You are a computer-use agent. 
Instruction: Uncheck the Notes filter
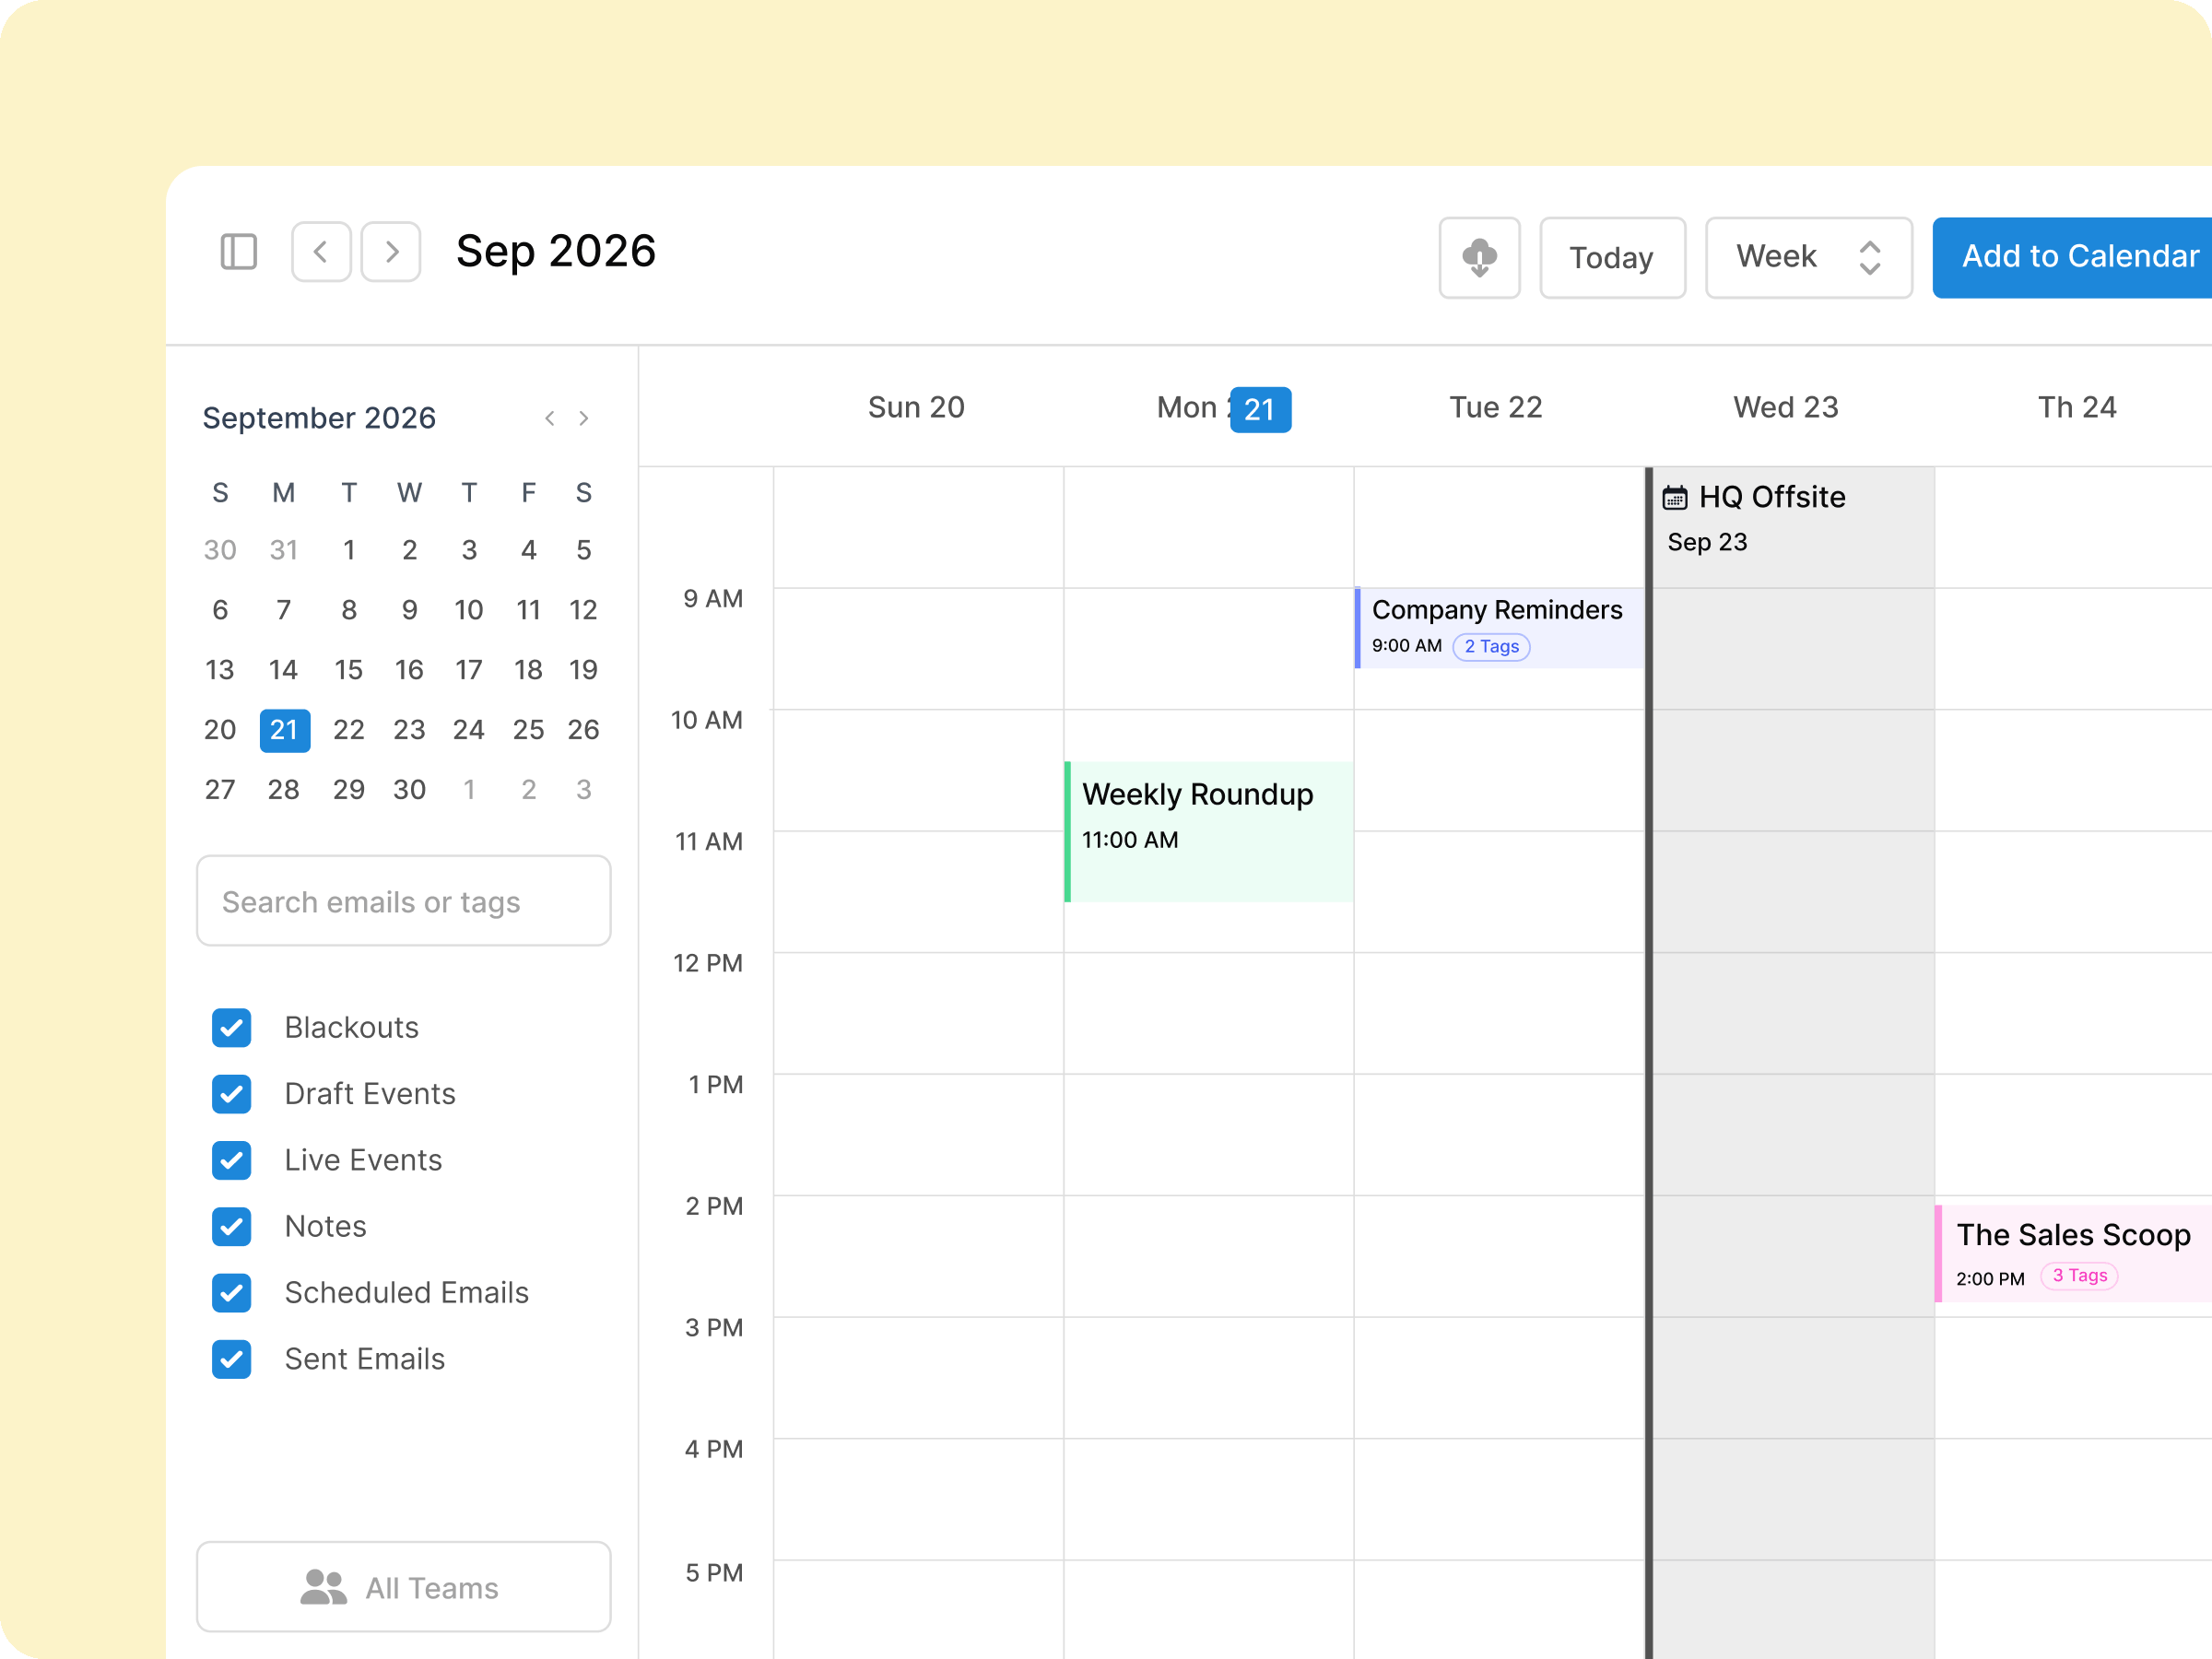click(x=231, y=1227)
